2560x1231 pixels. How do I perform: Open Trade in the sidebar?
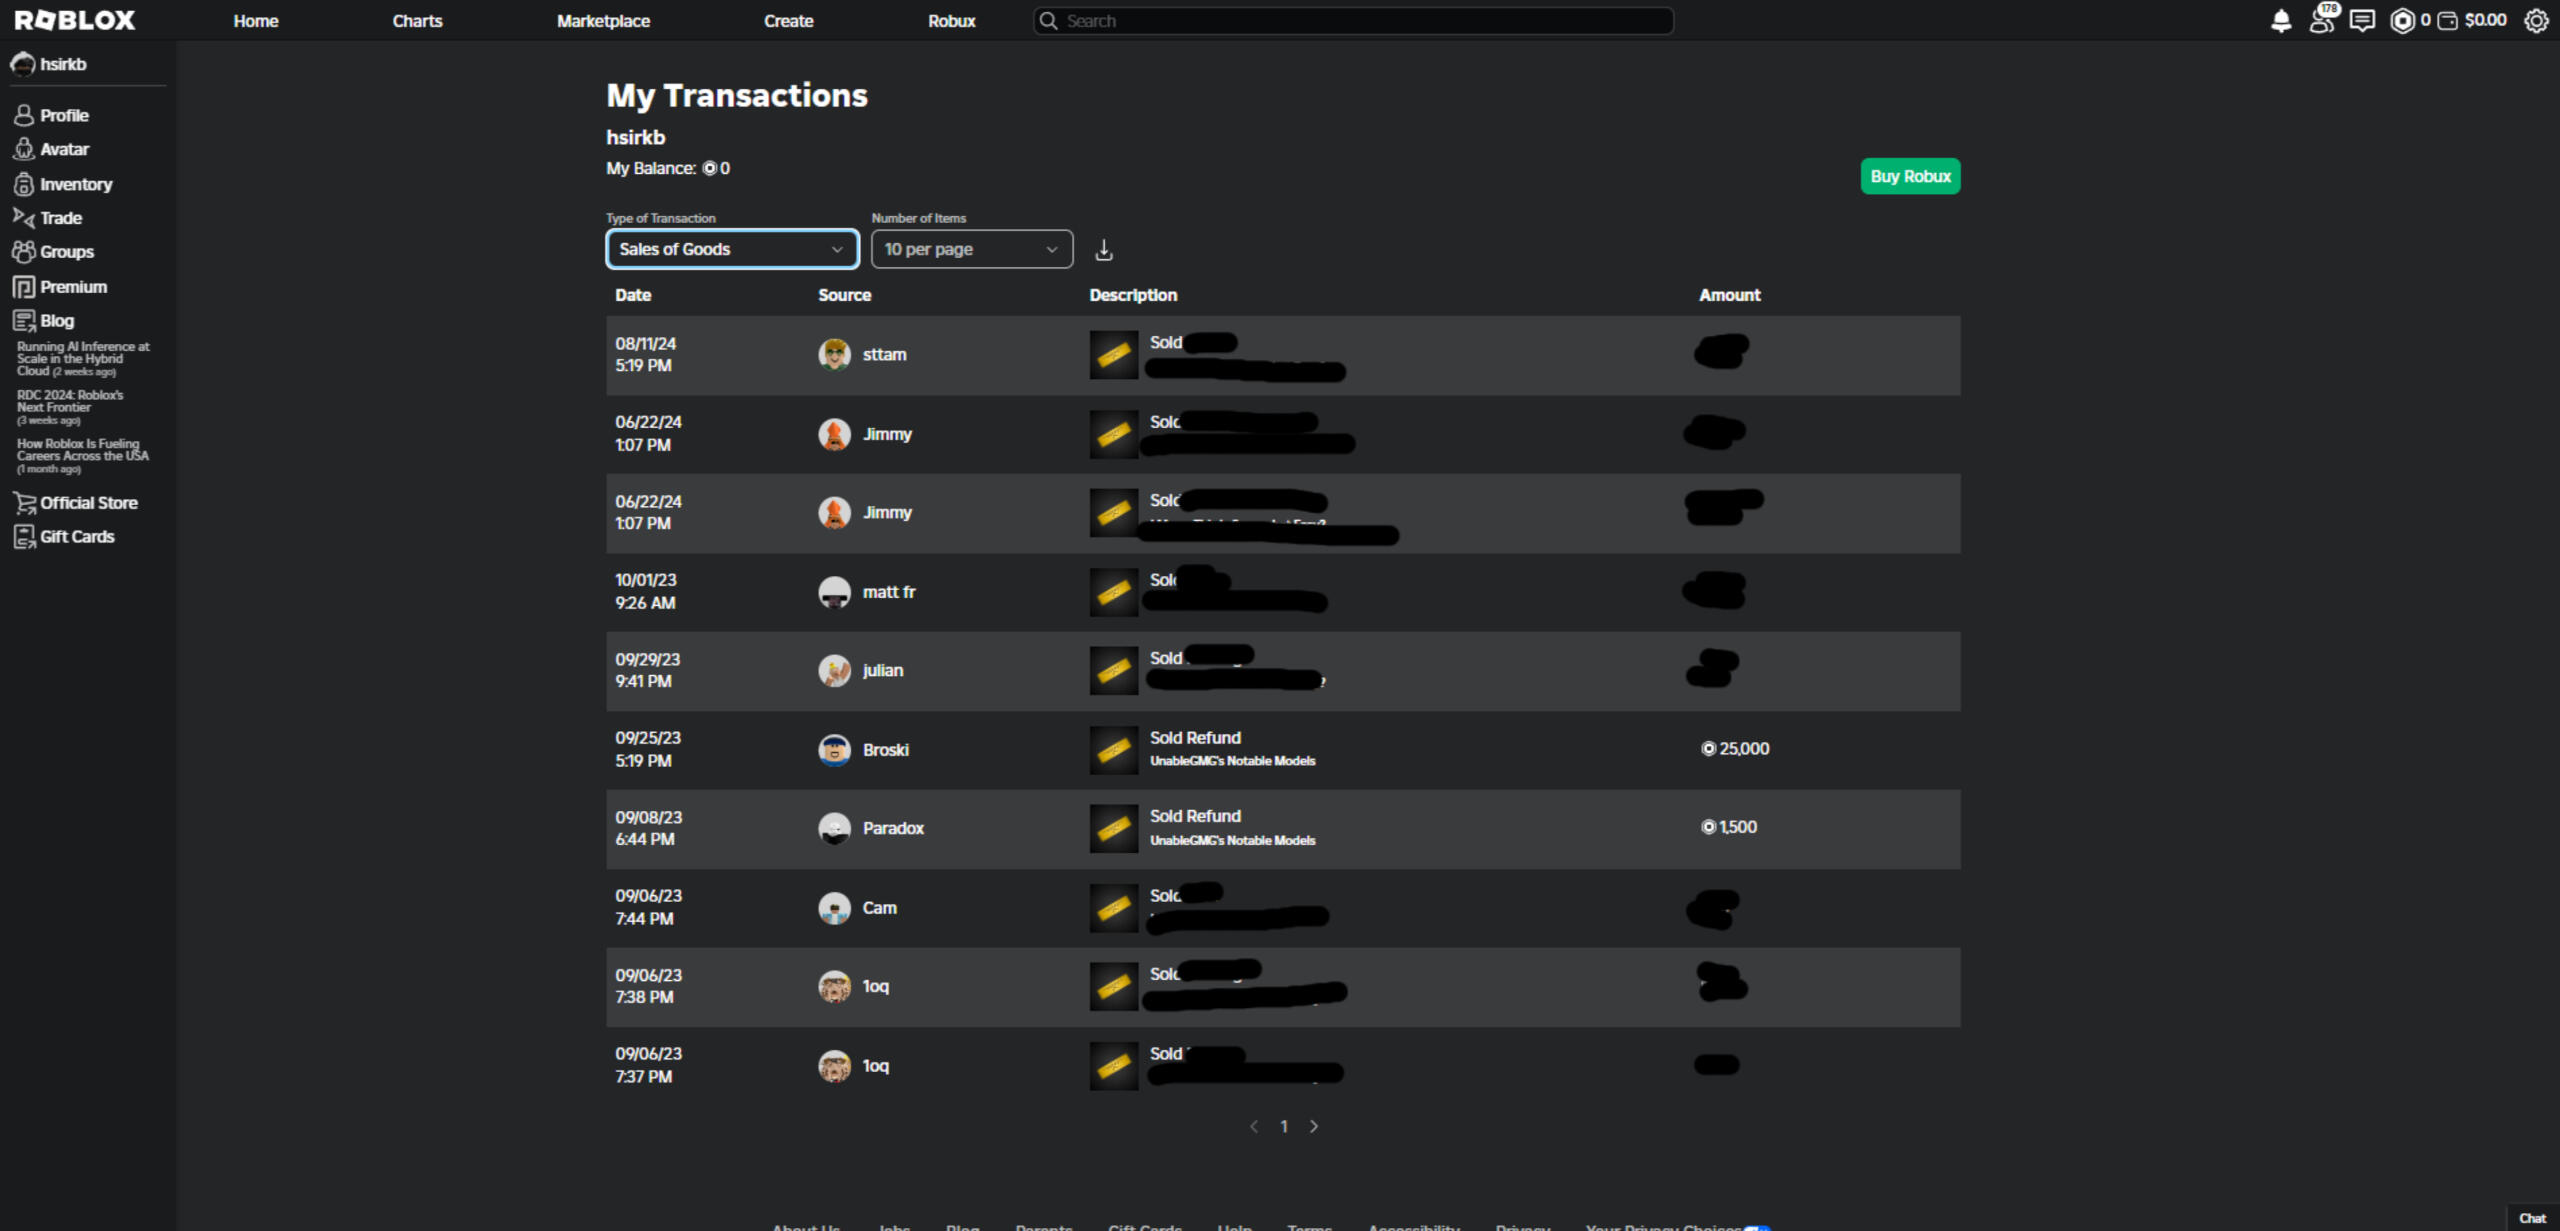point(47,217)
